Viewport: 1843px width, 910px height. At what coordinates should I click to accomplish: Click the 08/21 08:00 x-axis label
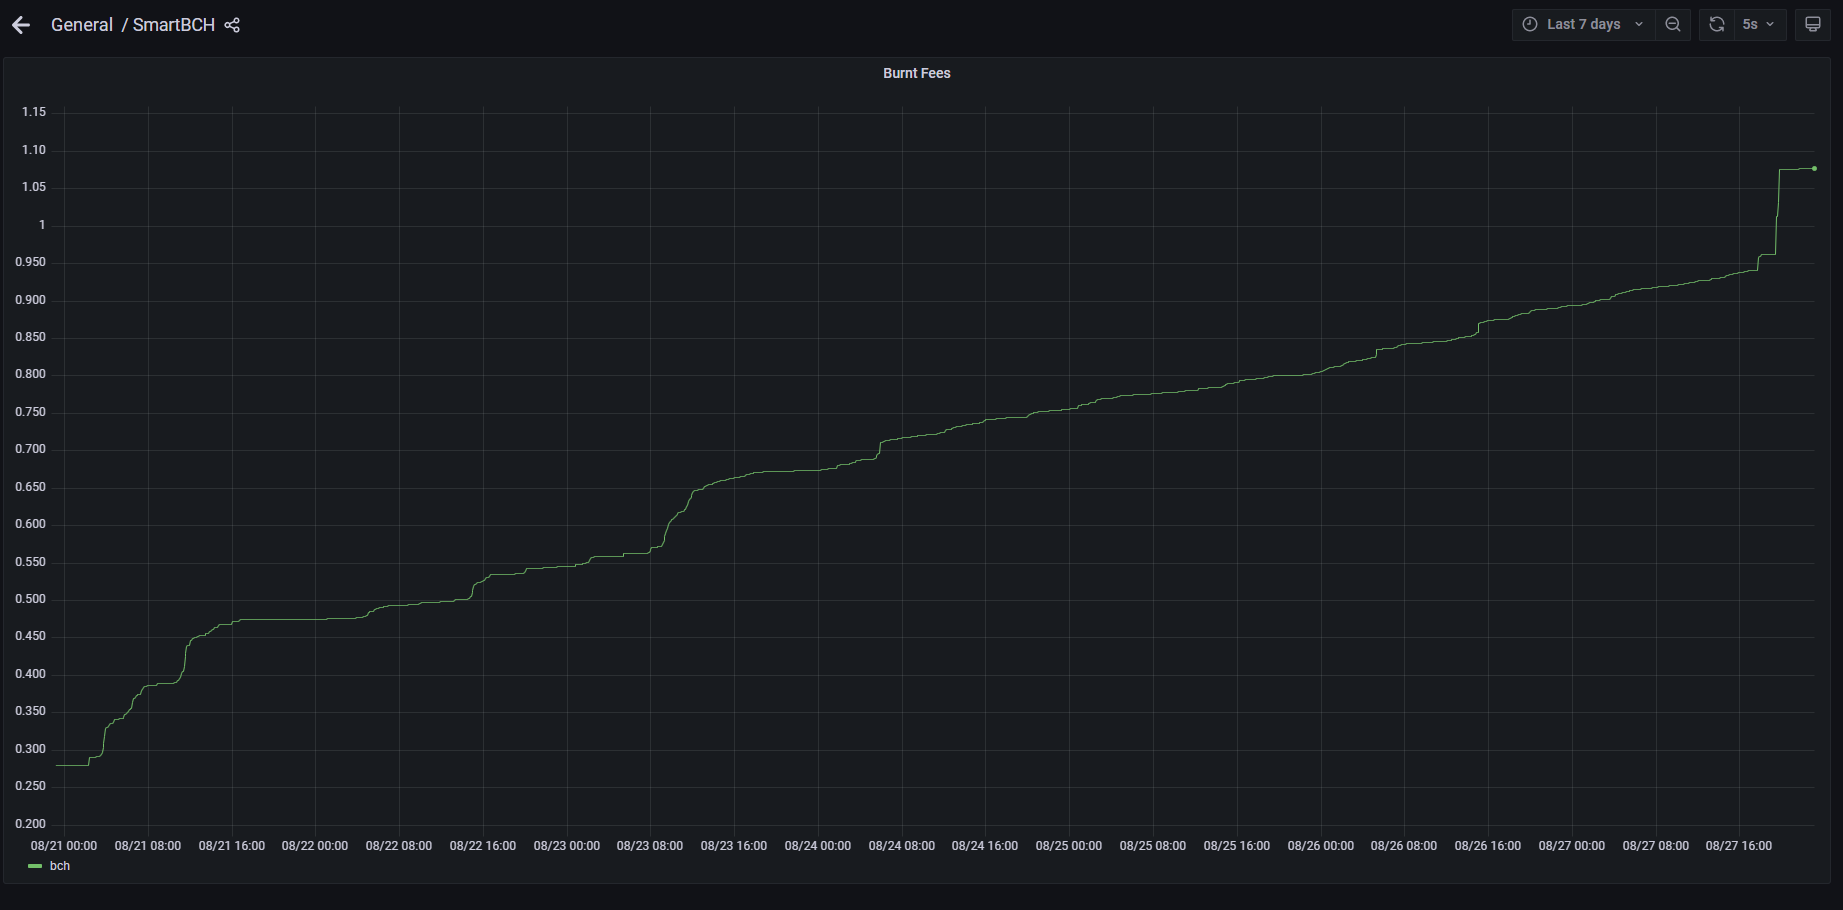pyautogui.click(x=148, y=846)
